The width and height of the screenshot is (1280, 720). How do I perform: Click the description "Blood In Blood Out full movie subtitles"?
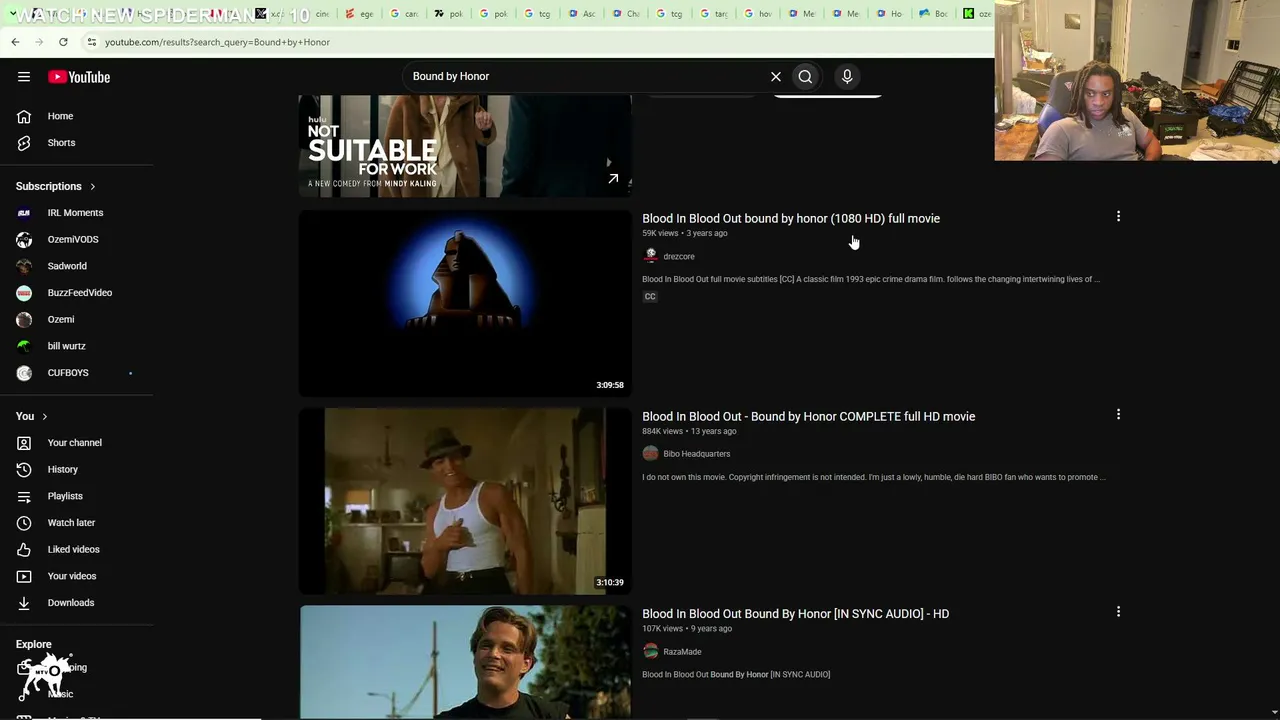pyautogui.click(x=871, y=280)
